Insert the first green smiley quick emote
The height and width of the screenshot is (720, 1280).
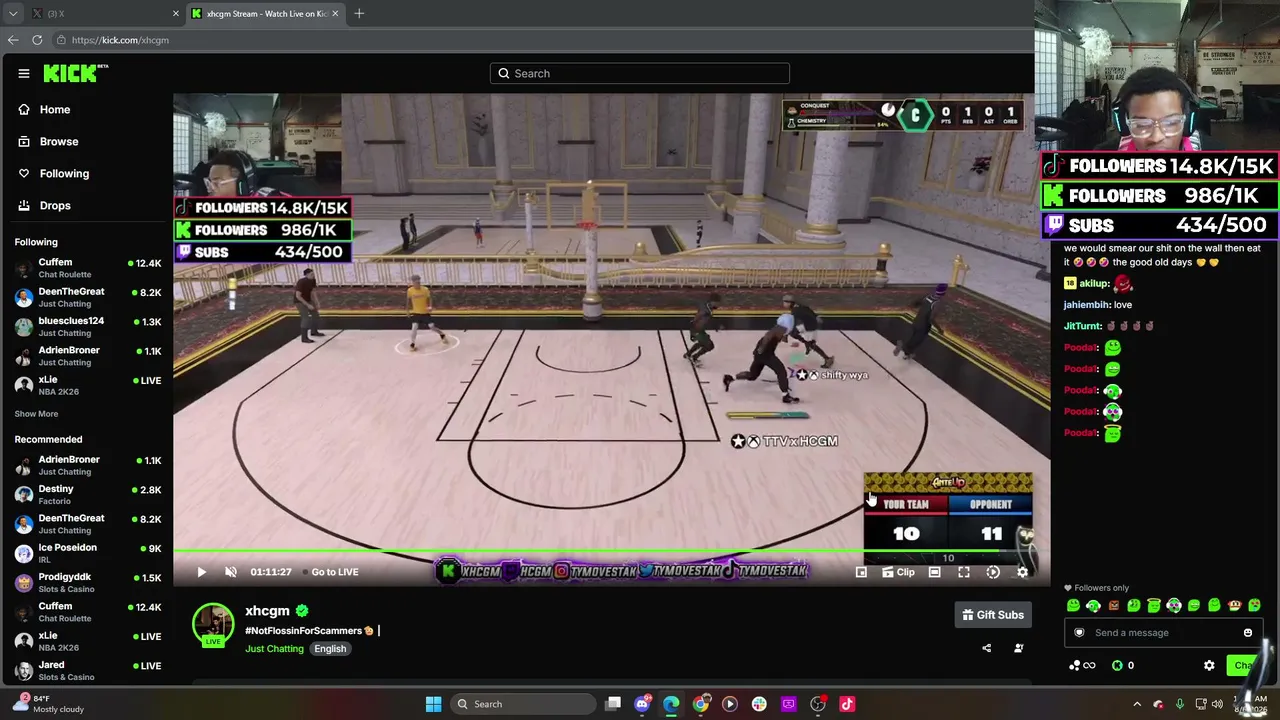pyautogui.click(x=1073, y=605)
